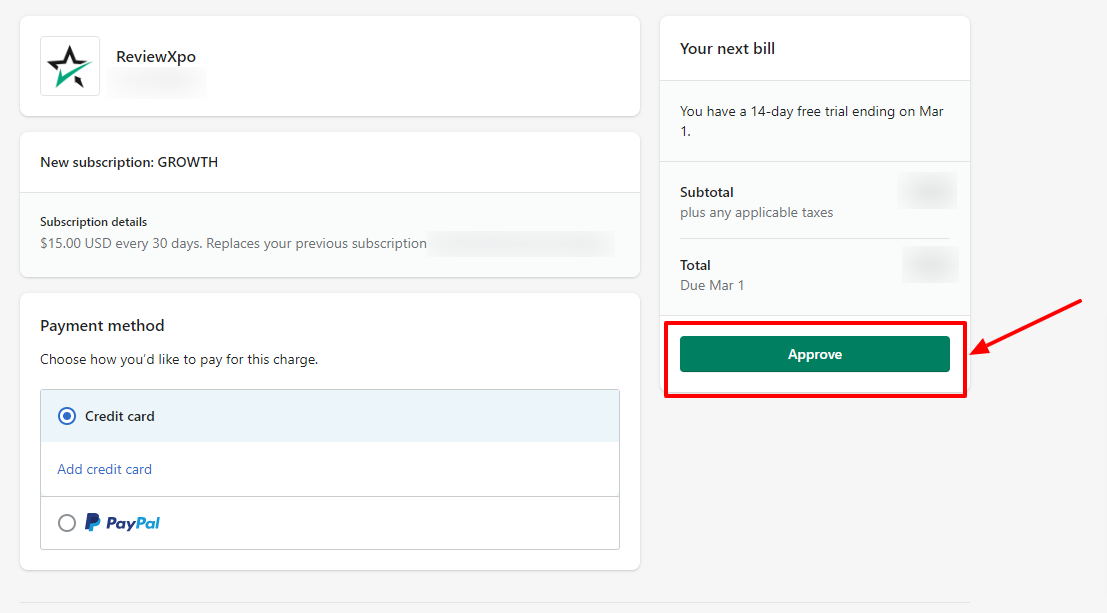Click the Due Mar 1 text
Viewport: 1107px width, 613px height.
(712, 285)
